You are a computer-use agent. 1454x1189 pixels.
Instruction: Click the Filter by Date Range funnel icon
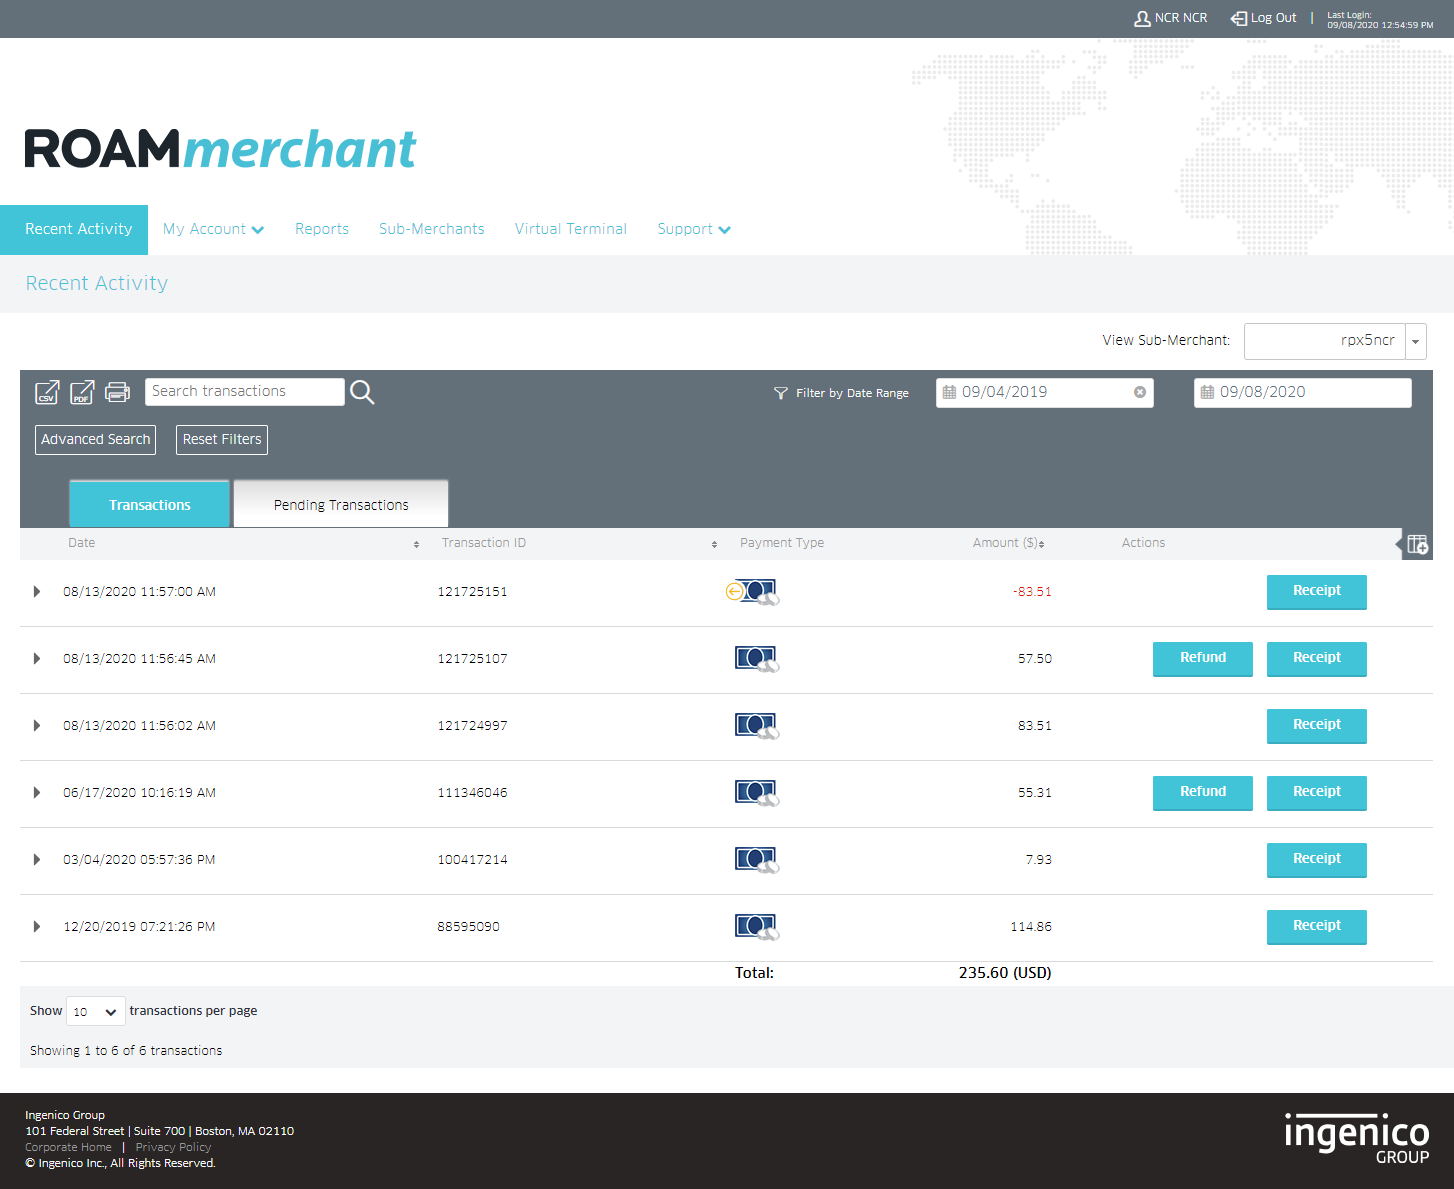(781, 393)
